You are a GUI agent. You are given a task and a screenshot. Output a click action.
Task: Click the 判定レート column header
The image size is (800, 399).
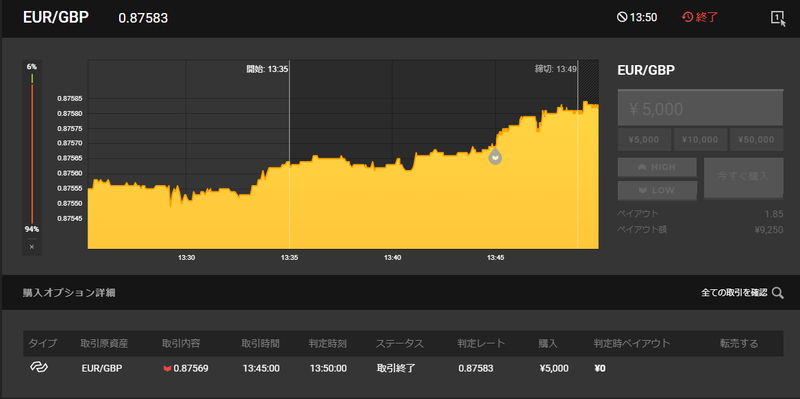coord(481,343)
